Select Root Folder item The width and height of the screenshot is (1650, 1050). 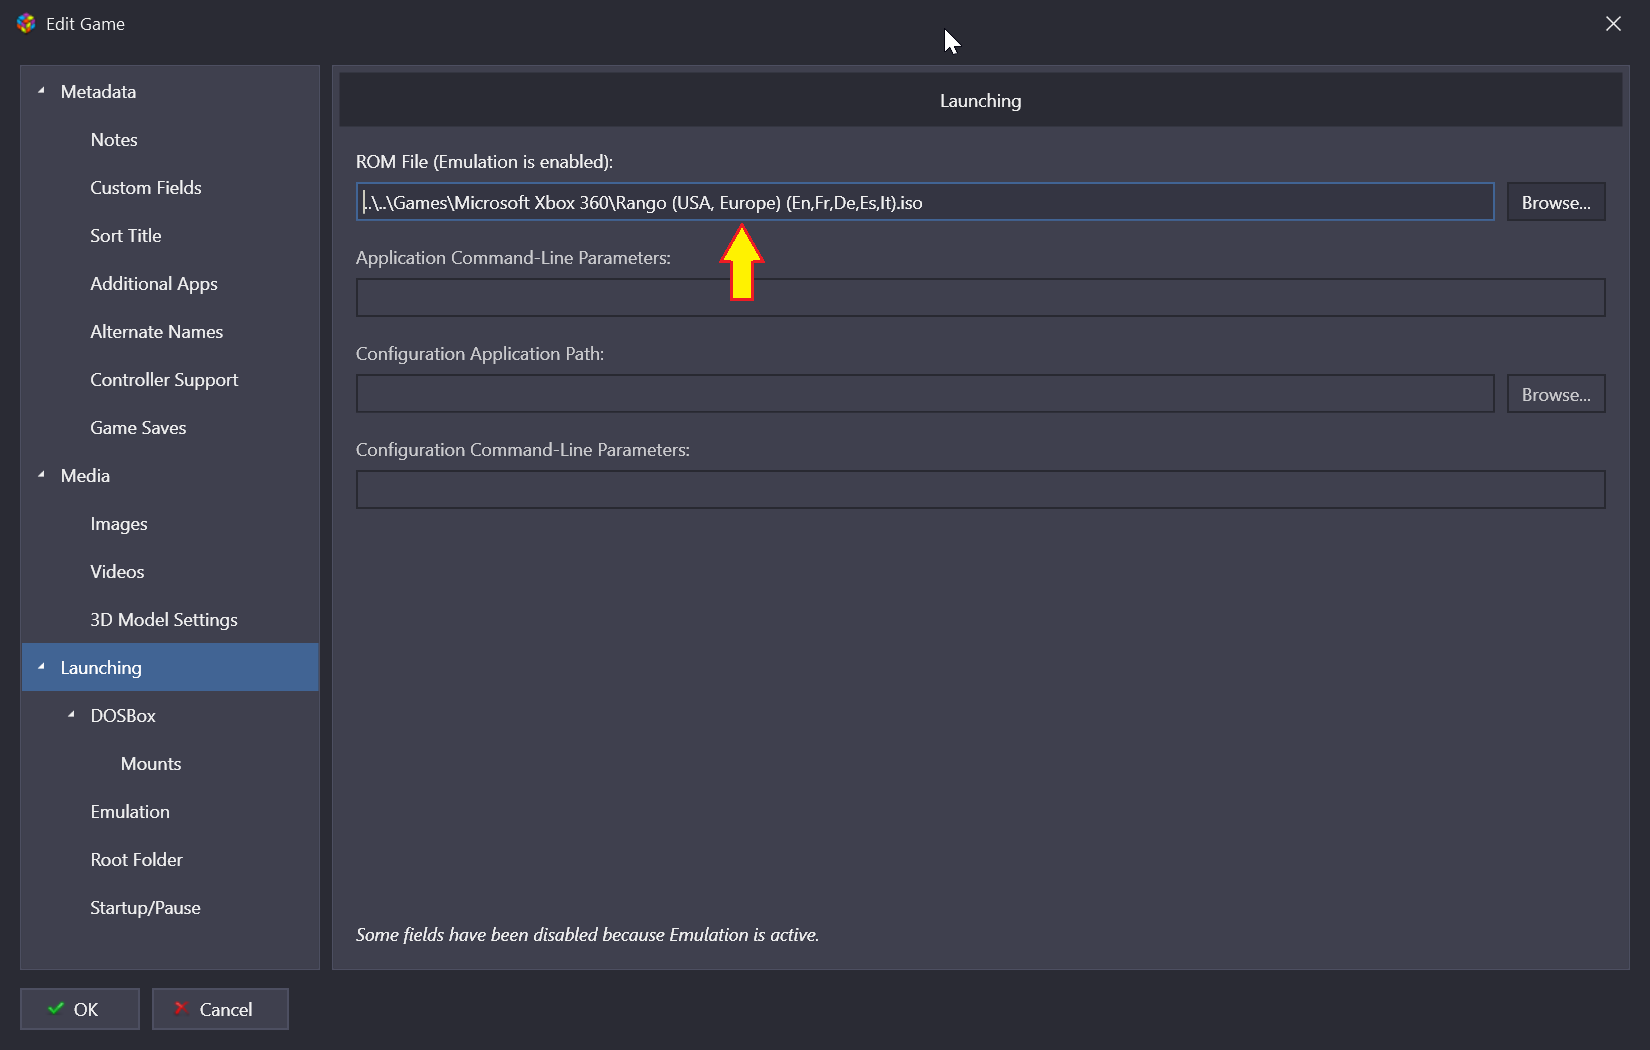[x=137, y=860]
